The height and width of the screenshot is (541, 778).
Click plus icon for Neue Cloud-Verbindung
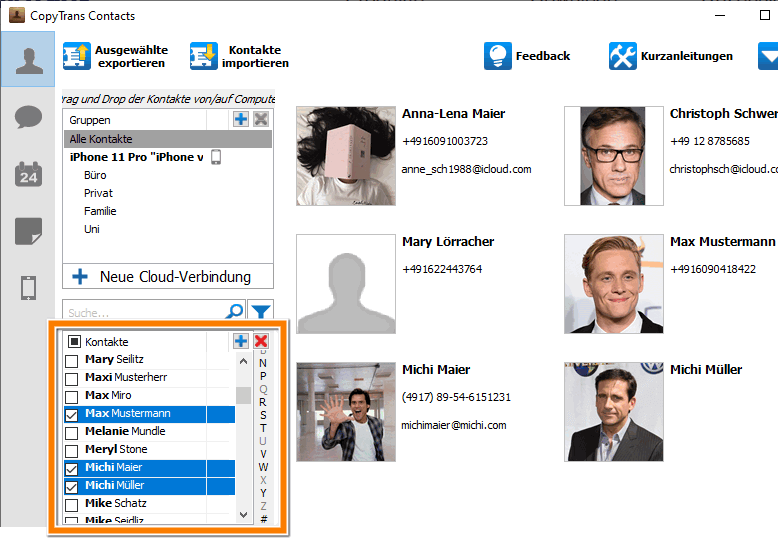pyautogui.click(x=80, y=276)
